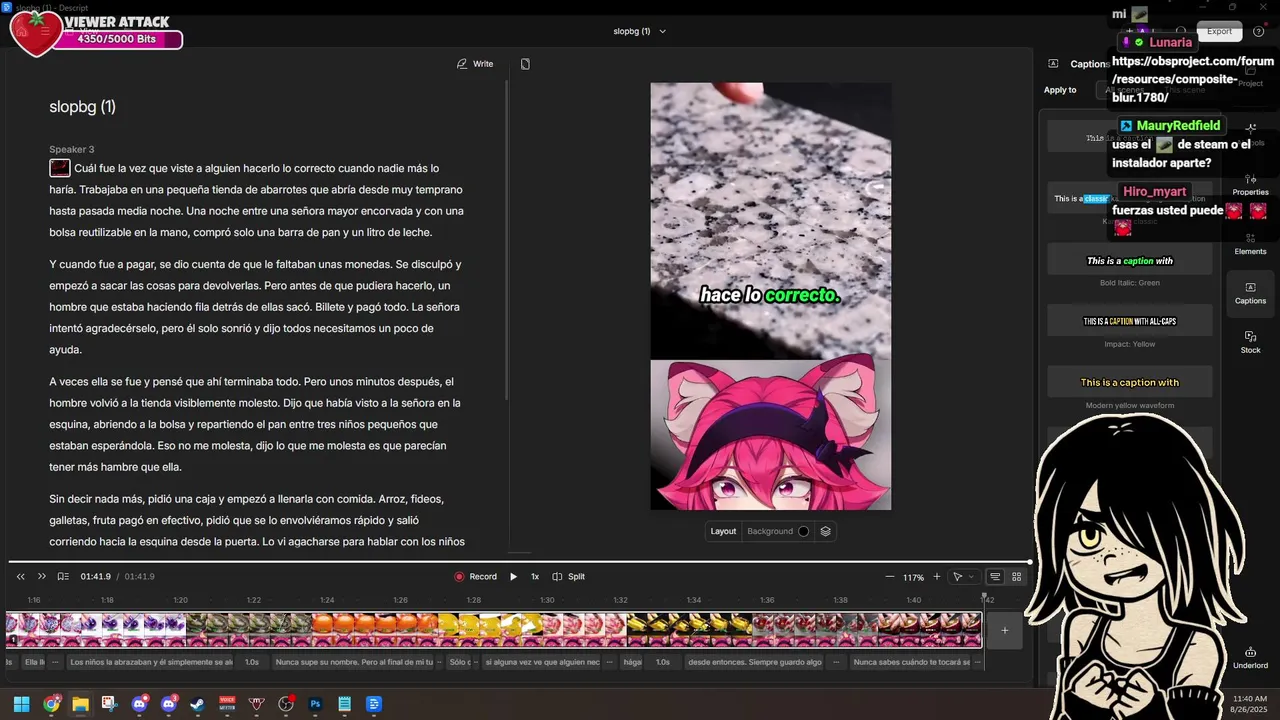Open OBS Studio from the taskbar

pyautogui.click(x=286, y=704)
